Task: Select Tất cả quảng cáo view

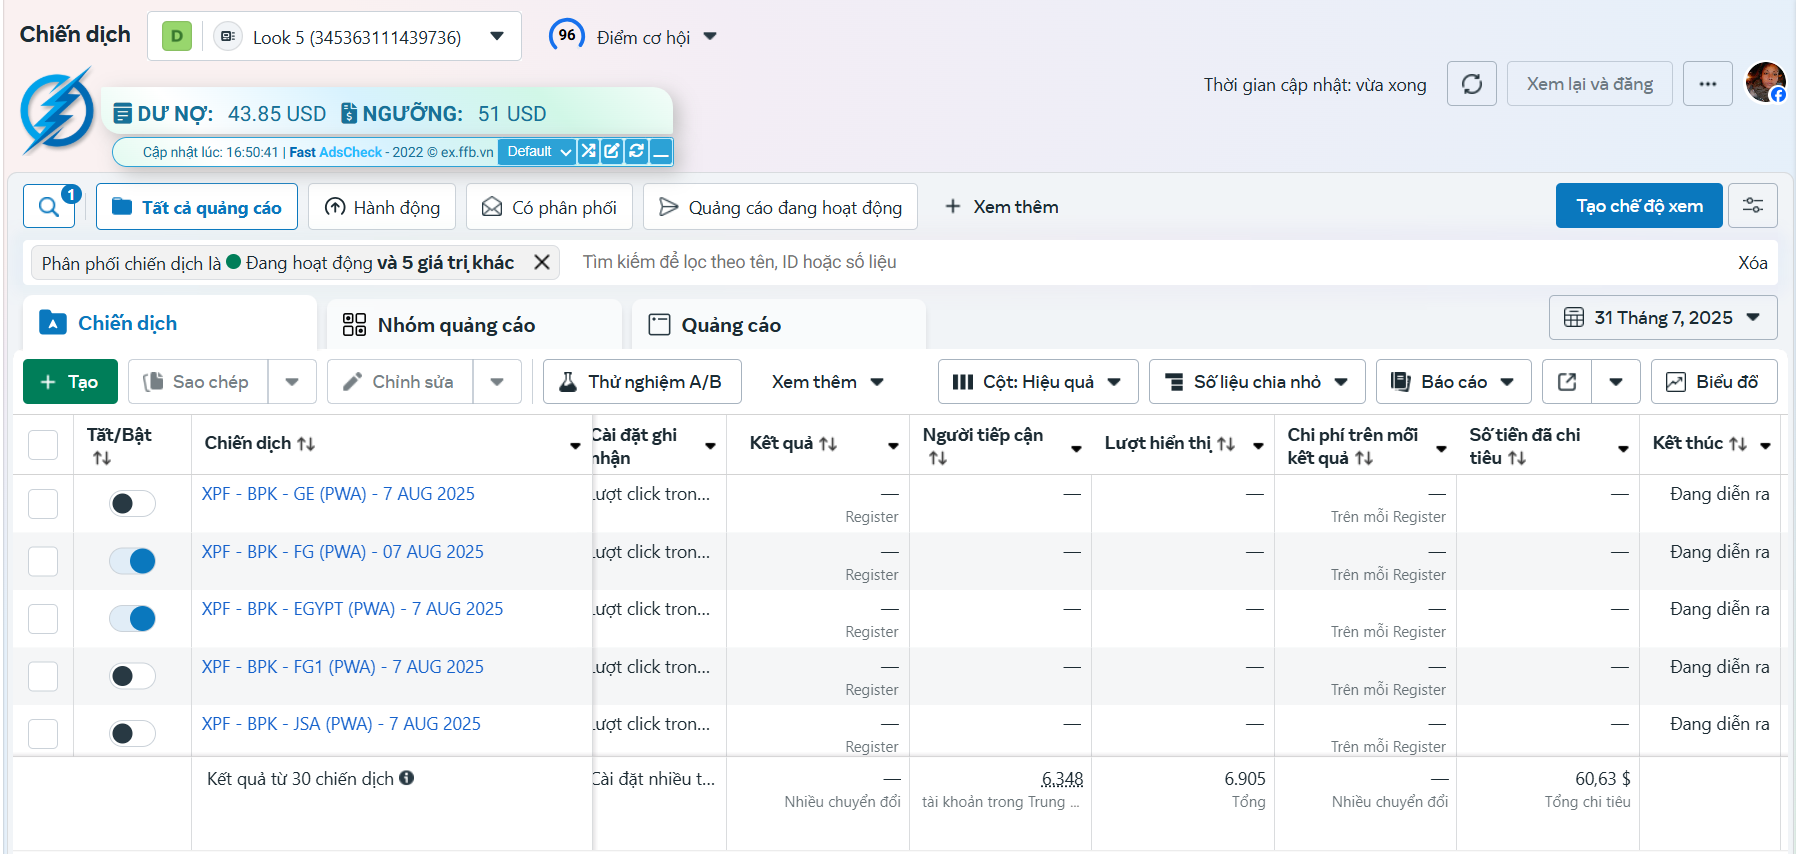Action: (x=197, y=207)
